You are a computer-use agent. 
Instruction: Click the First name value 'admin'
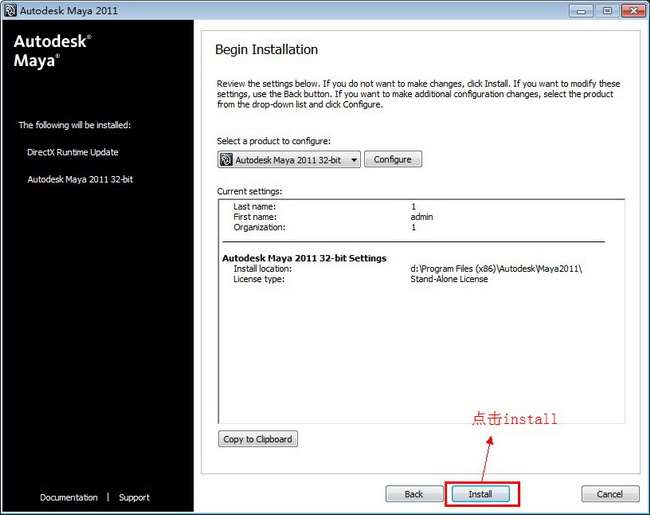[x=422, y=217]
